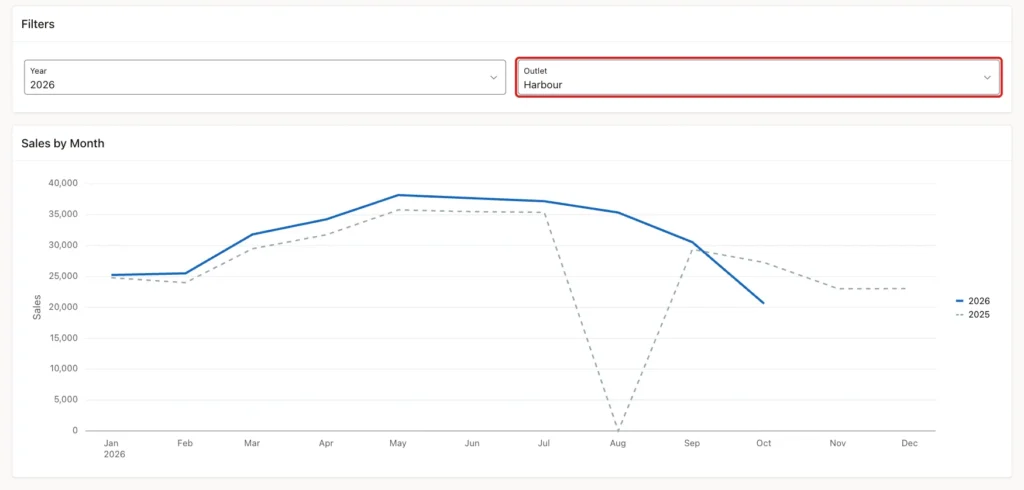
Task: Click the 15,000 y-axis label
Action: (63, 338)
